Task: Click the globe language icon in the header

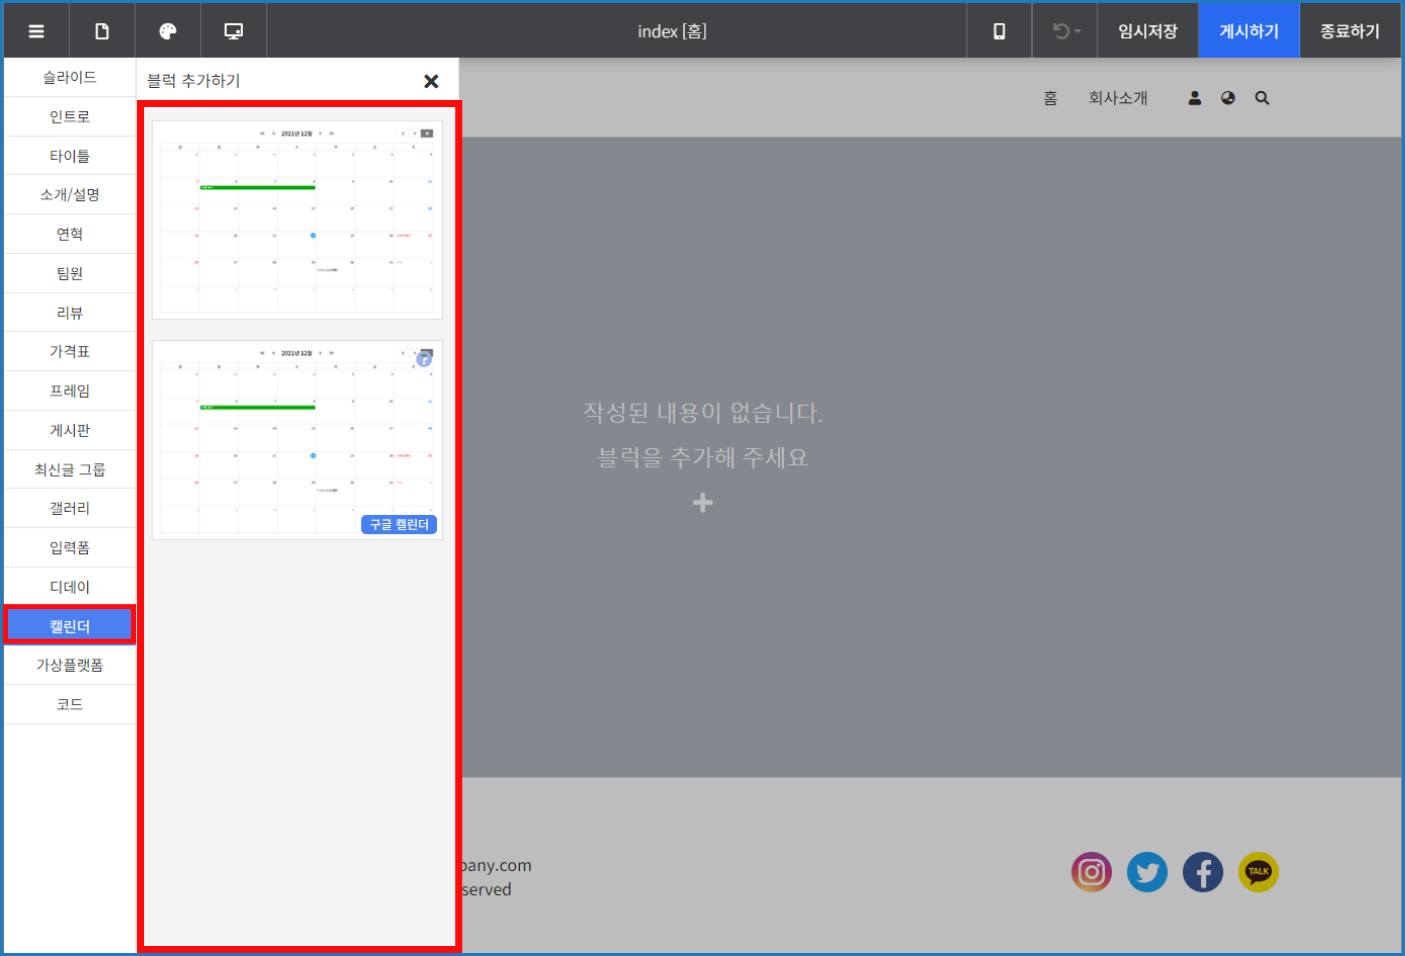Action: click(x=1228, y=97)
